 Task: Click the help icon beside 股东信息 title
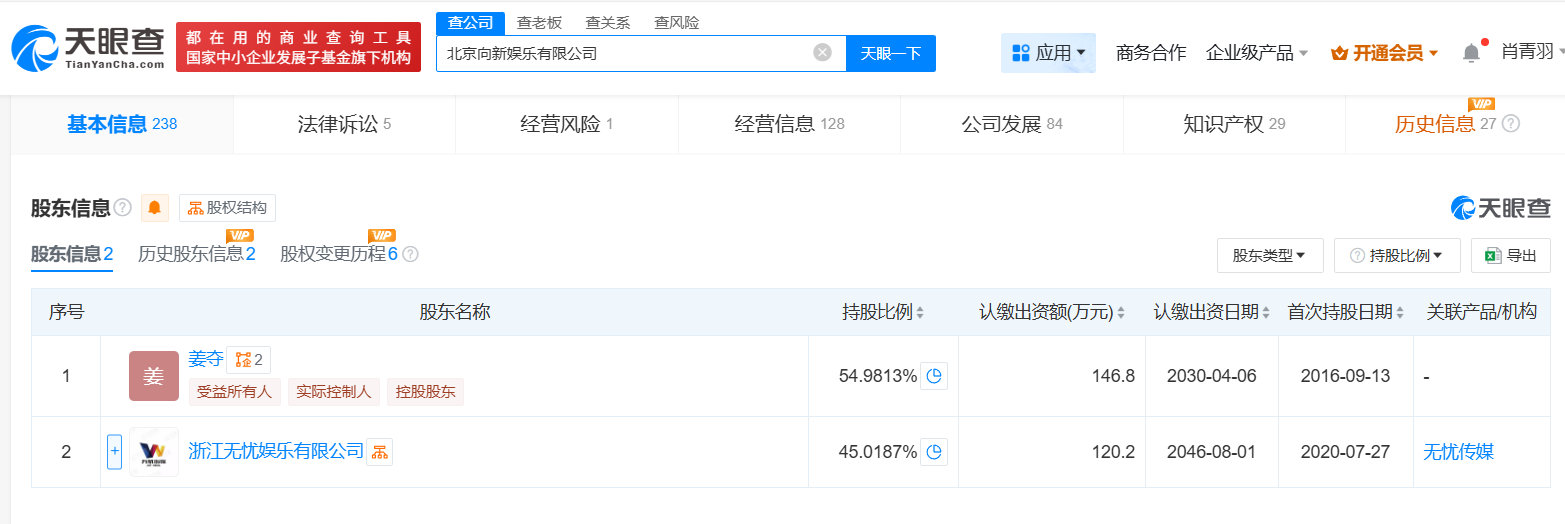[123, 208]
